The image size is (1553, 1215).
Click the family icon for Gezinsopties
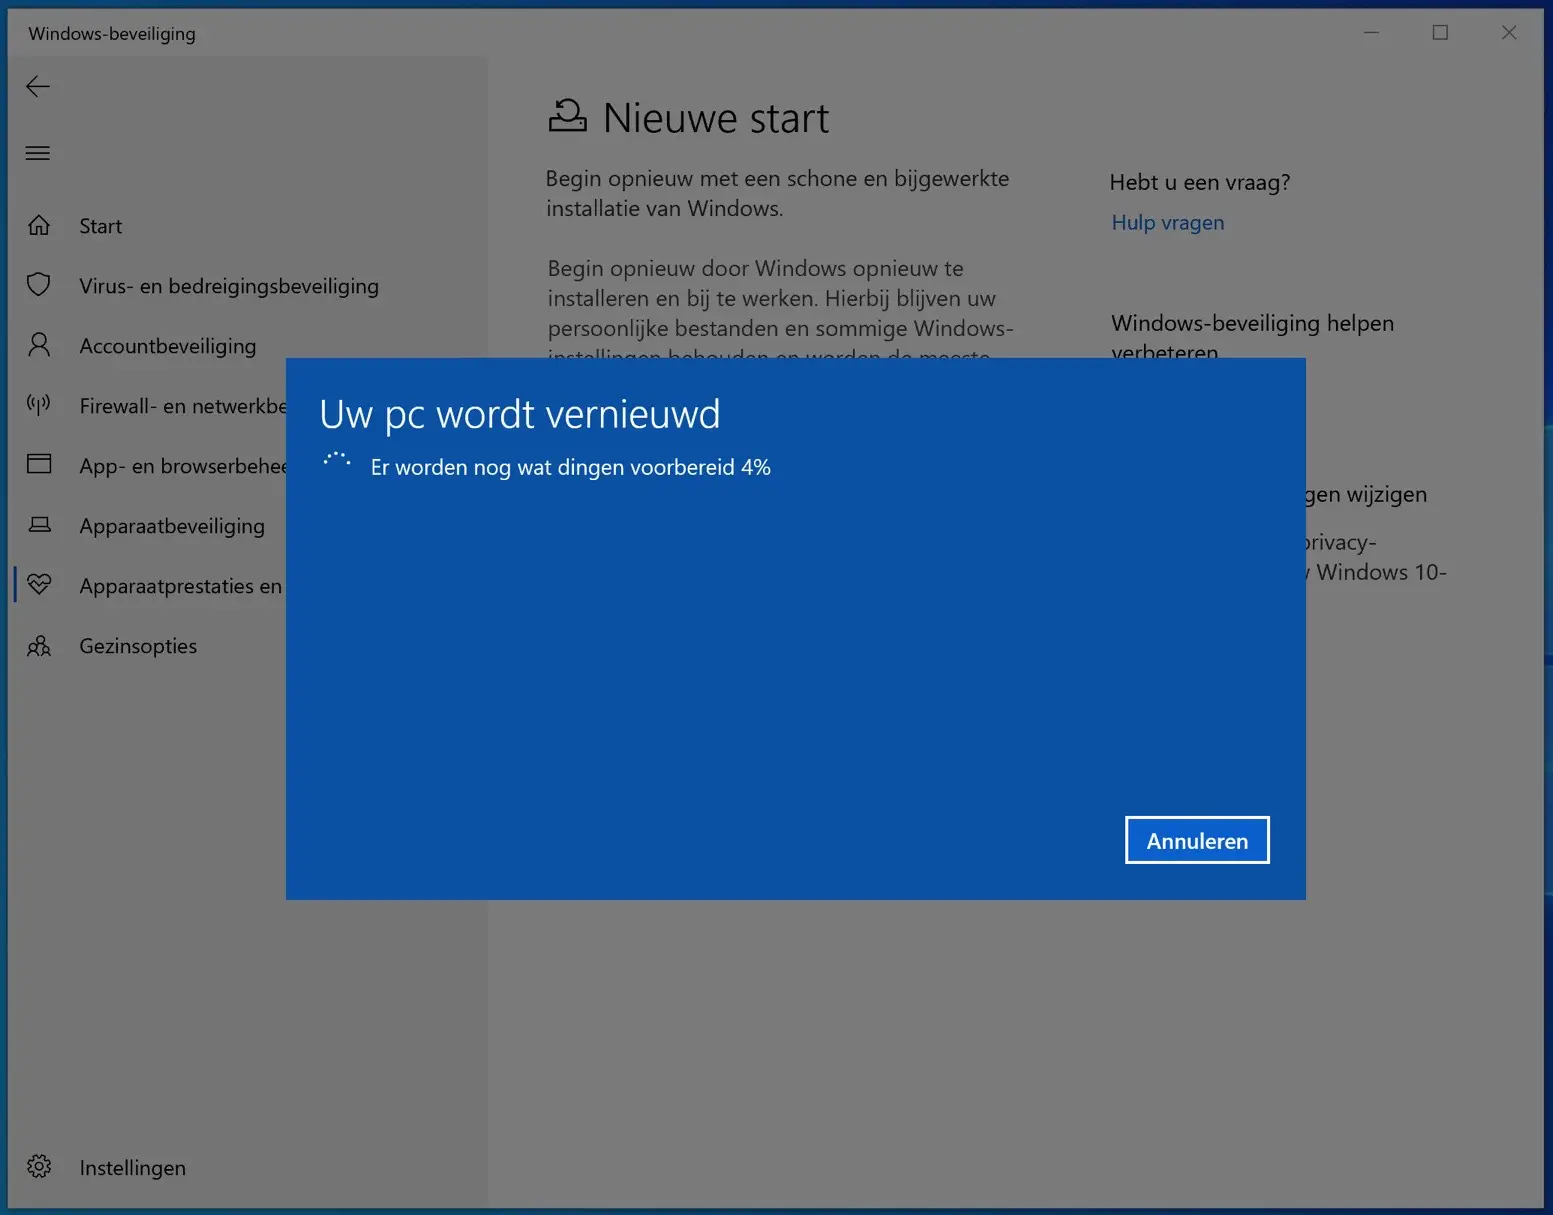tap(39, 646)
